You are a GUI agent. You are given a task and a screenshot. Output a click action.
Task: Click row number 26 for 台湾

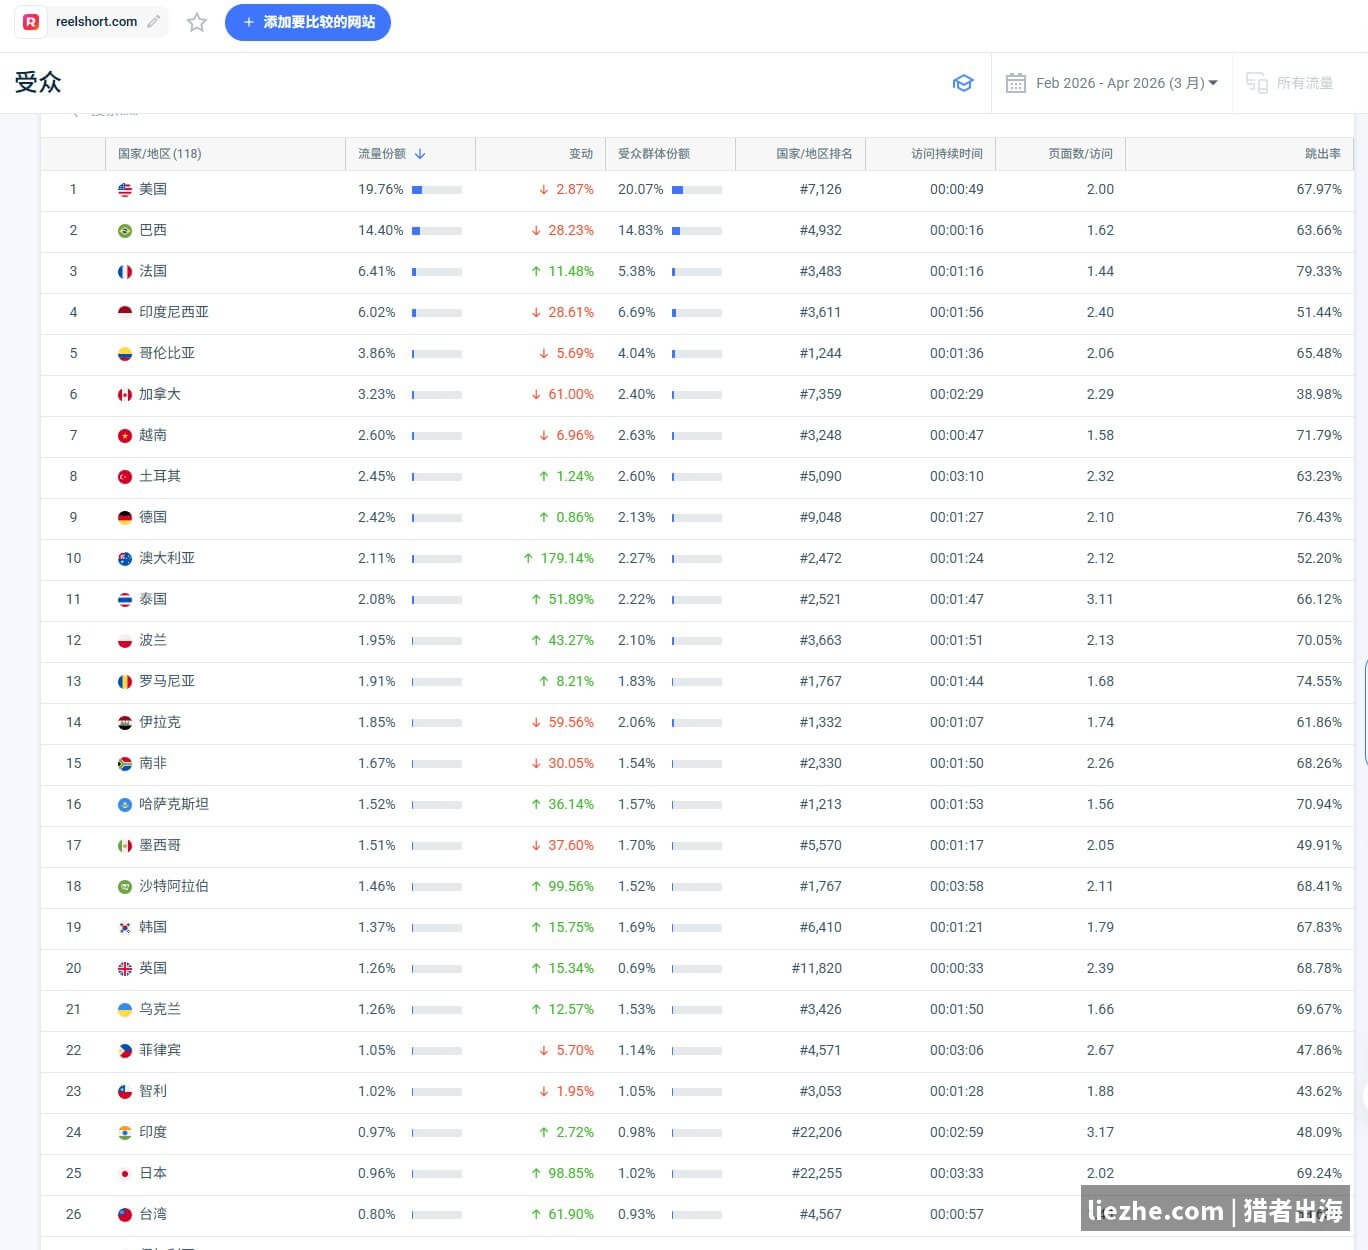(x=73, y=1214)
